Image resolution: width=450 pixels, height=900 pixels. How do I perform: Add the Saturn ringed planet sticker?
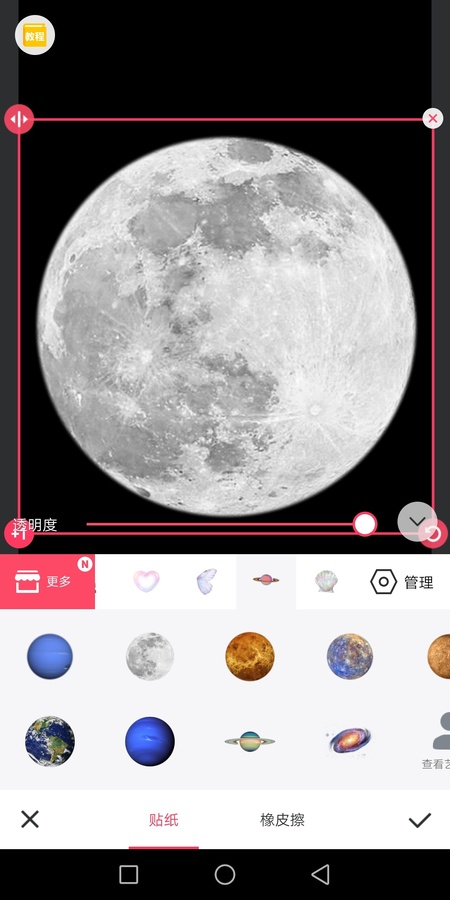[x=250, y=741]
